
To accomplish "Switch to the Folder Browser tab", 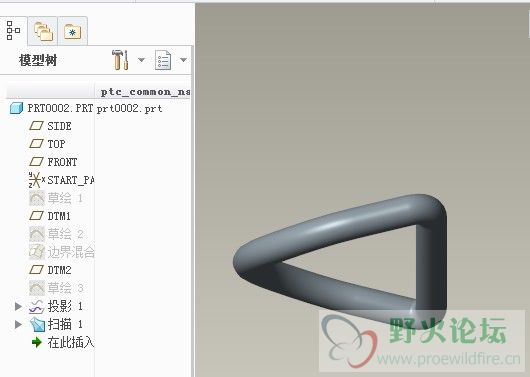I will tap(43, 31).
